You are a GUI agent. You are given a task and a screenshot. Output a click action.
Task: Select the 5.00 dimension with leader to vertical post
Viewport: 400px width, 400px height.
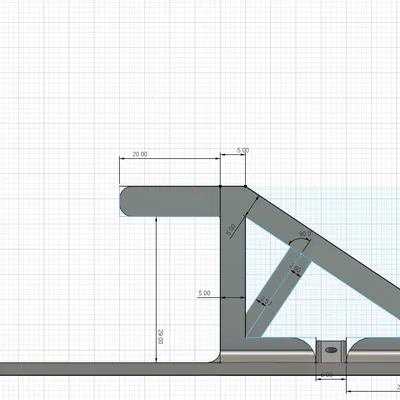(204, 293)
